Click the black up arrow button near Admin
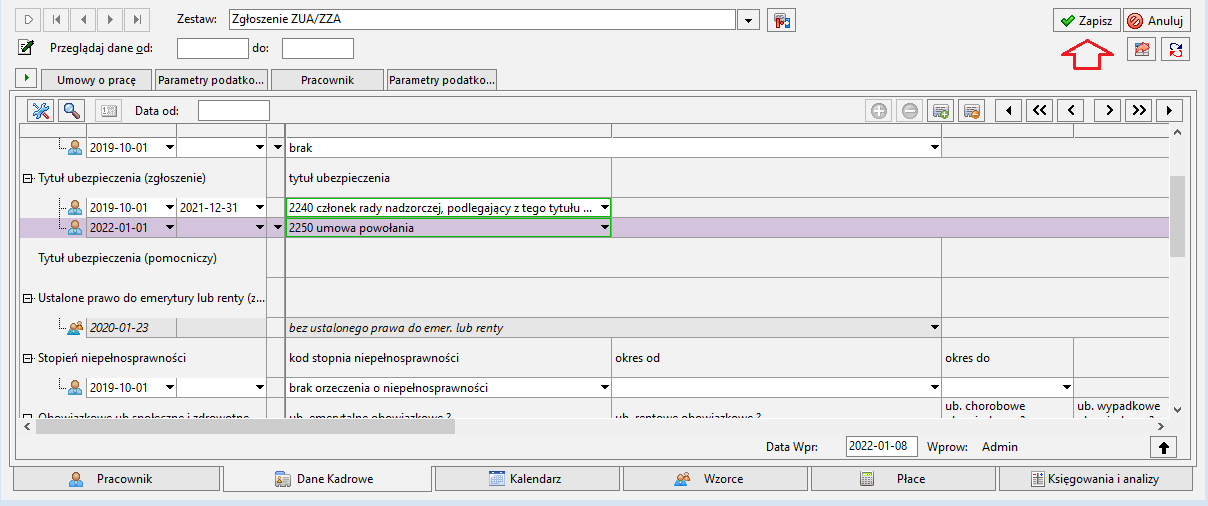 [x=1165, y=447]
